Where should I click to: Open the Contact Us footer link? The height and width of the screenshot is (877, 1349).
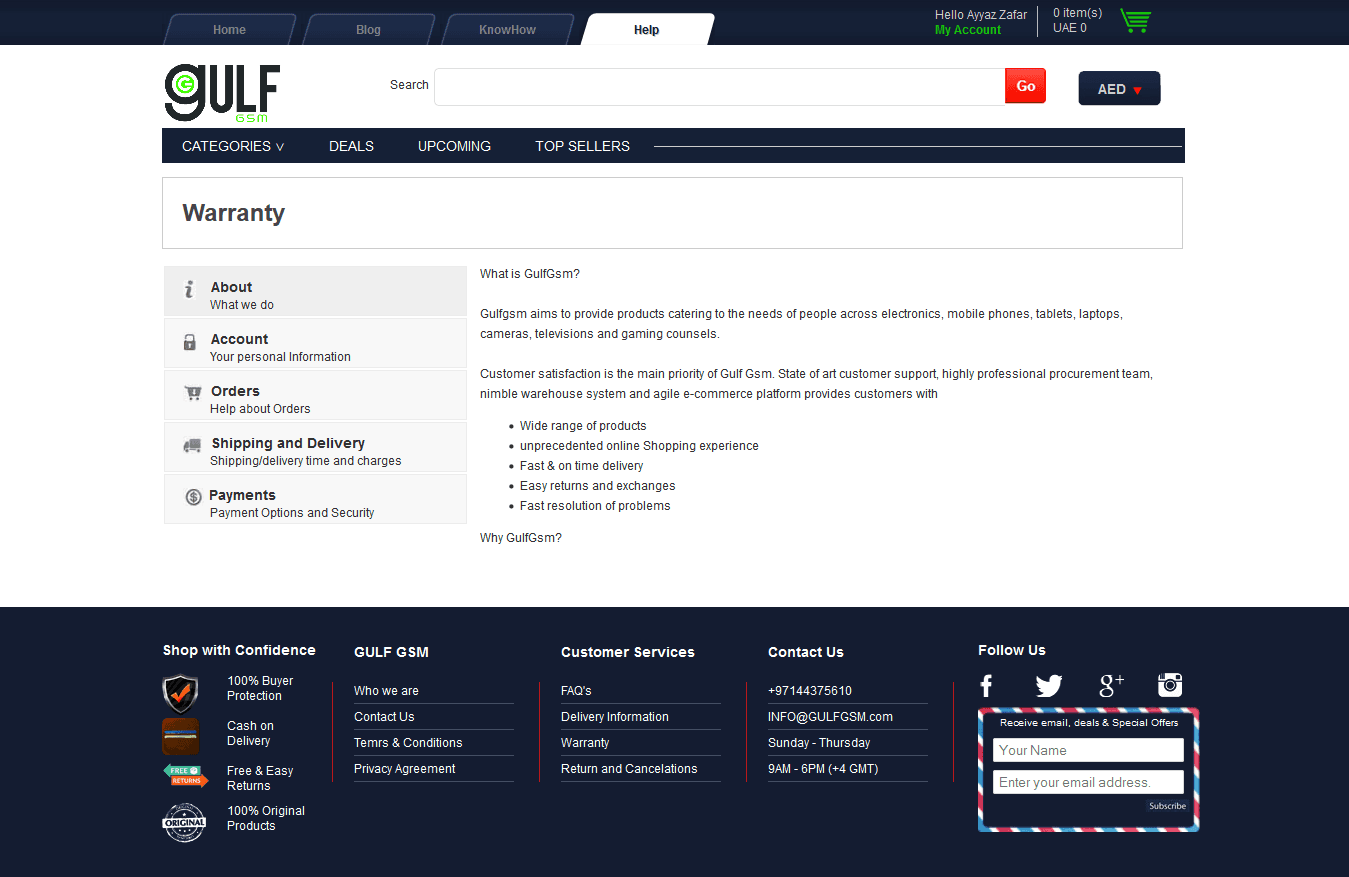384,717
